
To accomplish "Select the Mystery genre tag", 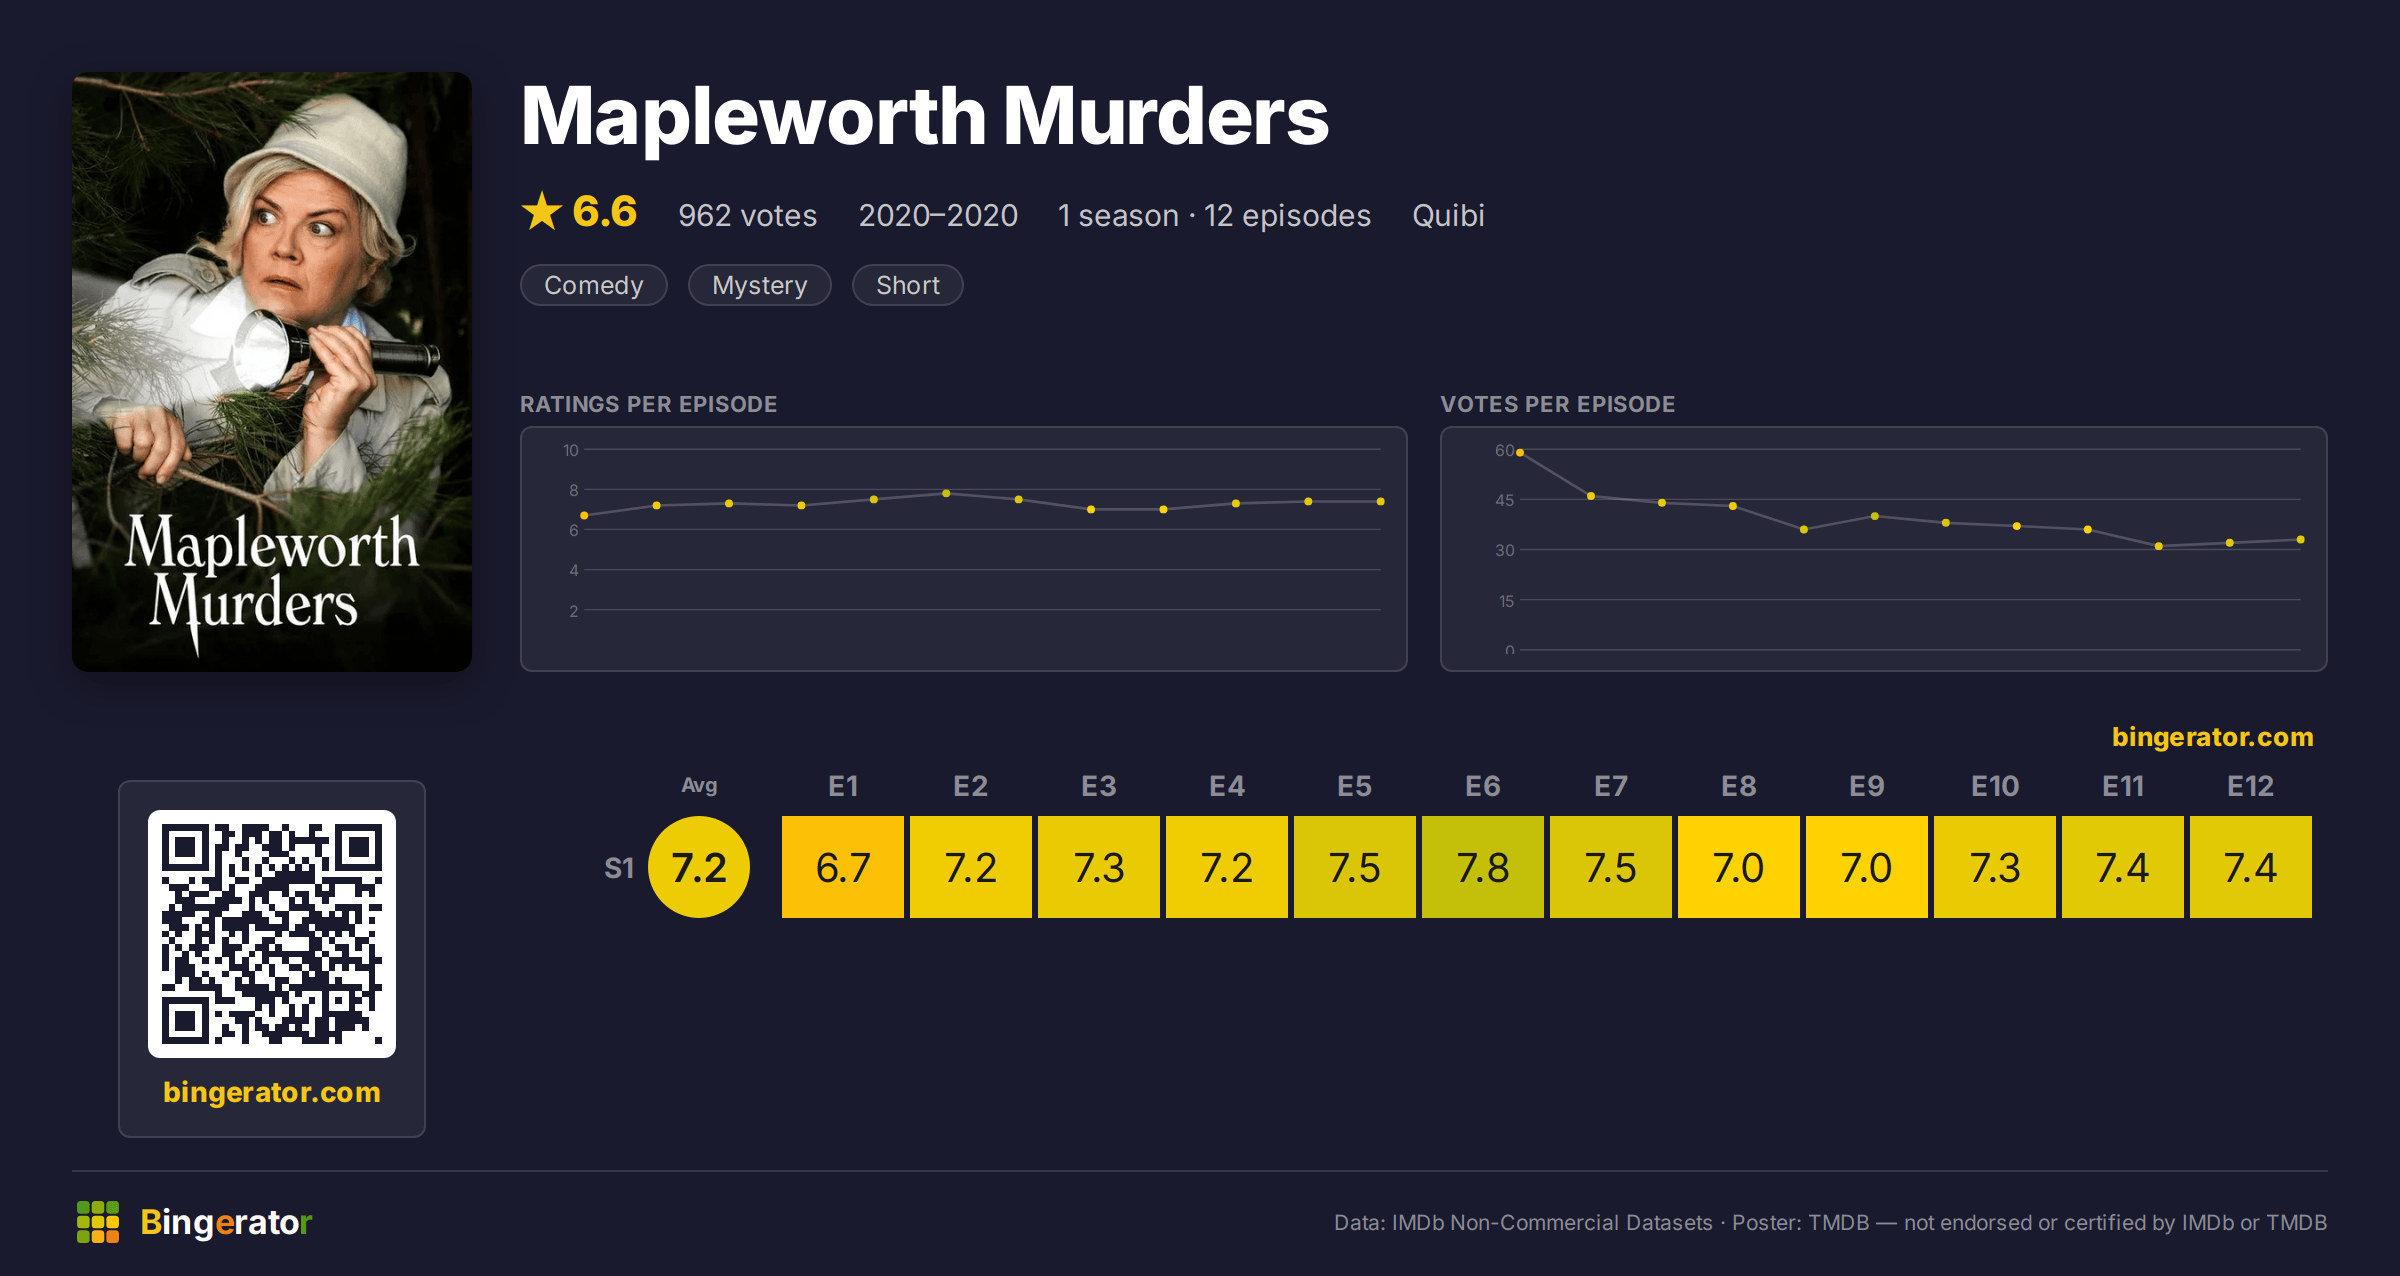I will tap(760, 285).
